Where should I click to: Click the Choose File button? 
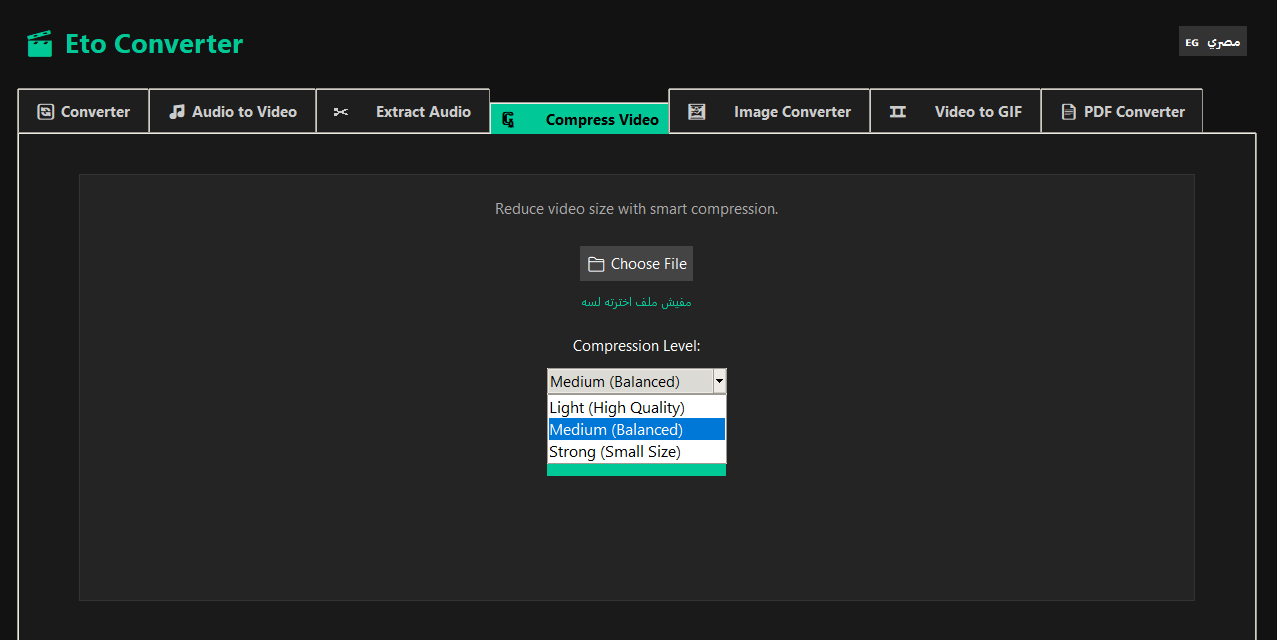point(636,264)
